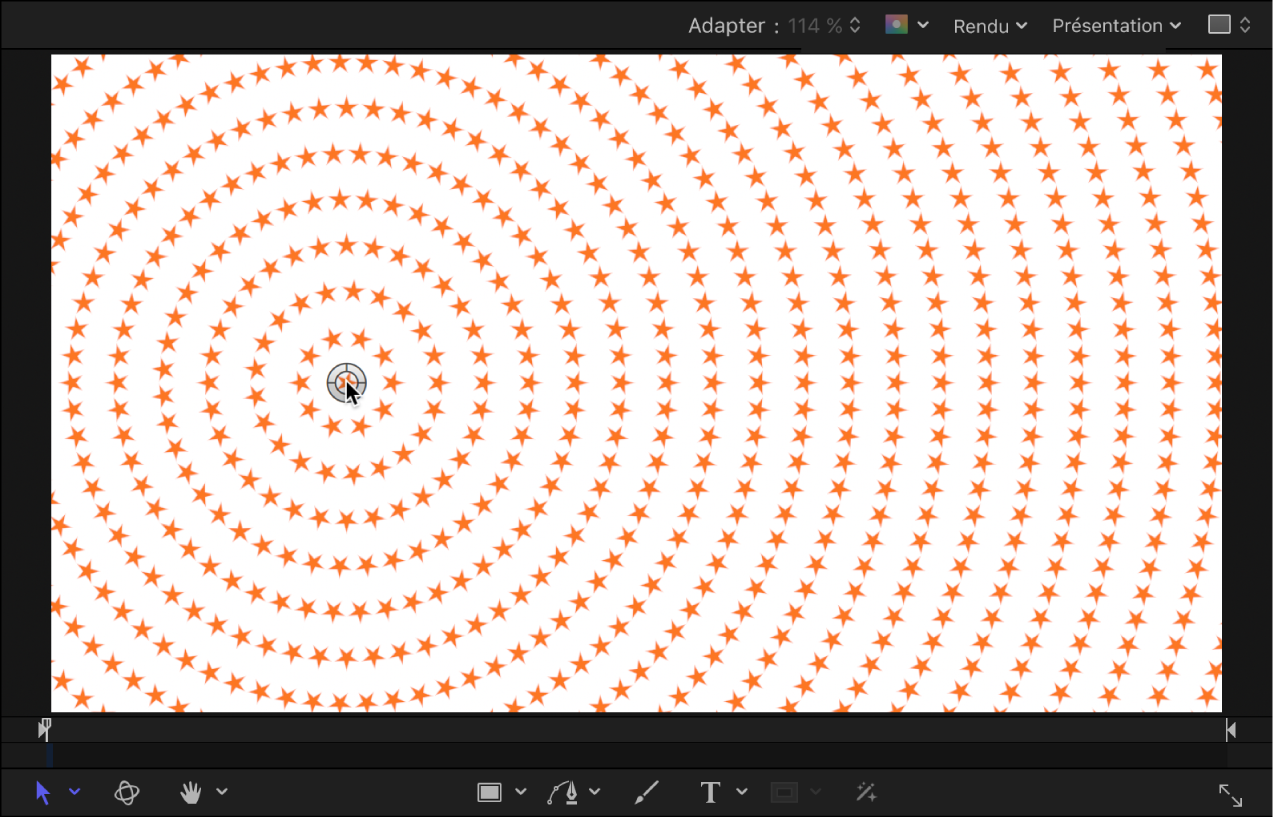Image resolution: width=1274 pixels, height=817 pixels.
Task: Open the canvas view layout menu
Action: [1229, 25]
